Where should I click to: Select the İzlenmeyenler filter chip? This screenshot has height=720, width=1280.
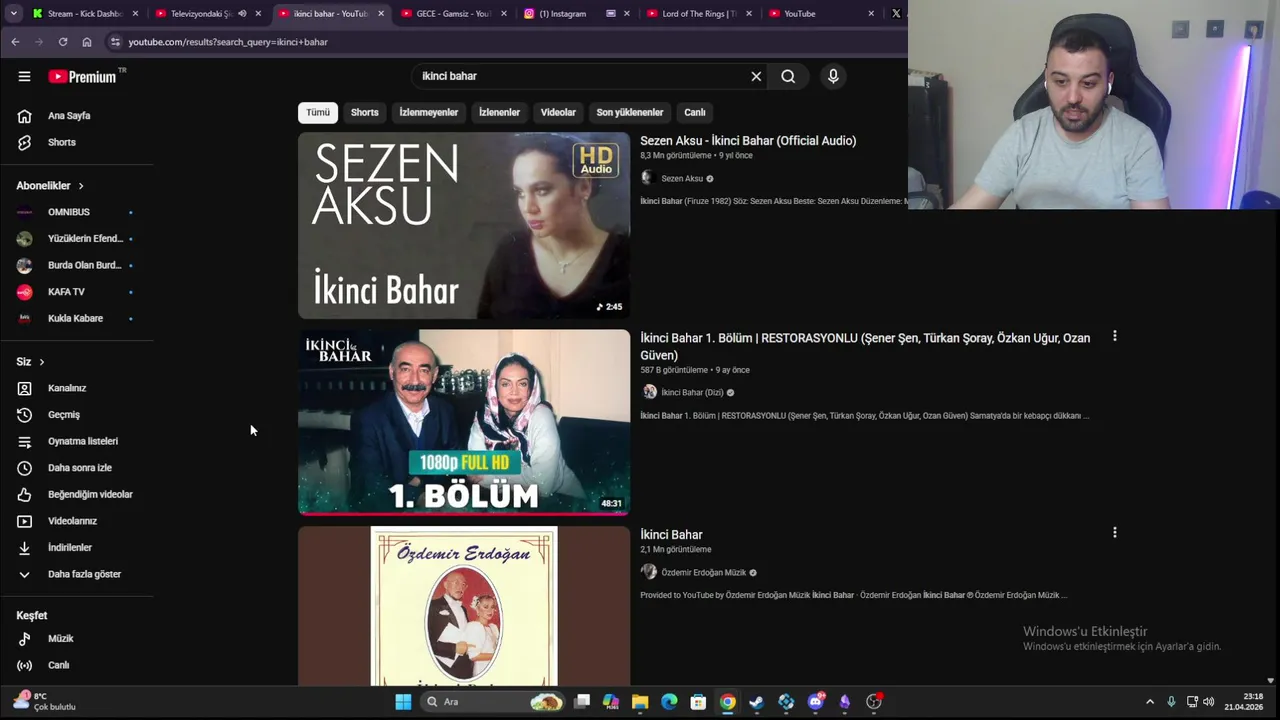[x=429, y=112]
